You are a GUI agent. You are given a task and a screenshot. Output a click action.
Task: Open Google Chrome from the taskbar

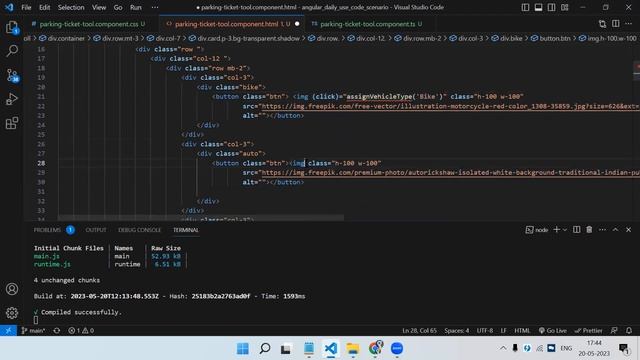375,348
